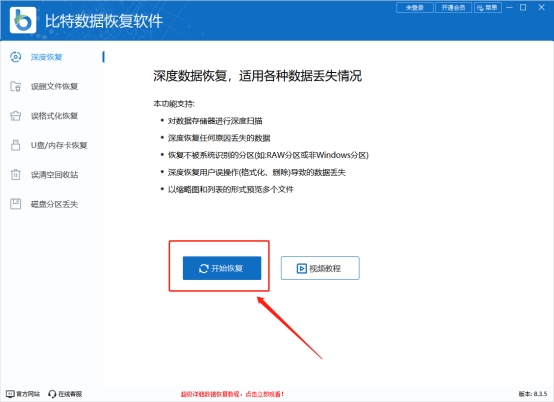Image resolution: width=554 pixels, height=402 pixels.
Task: Open the 误格式化恢复 sidebar tab
Action: point(53,116)
